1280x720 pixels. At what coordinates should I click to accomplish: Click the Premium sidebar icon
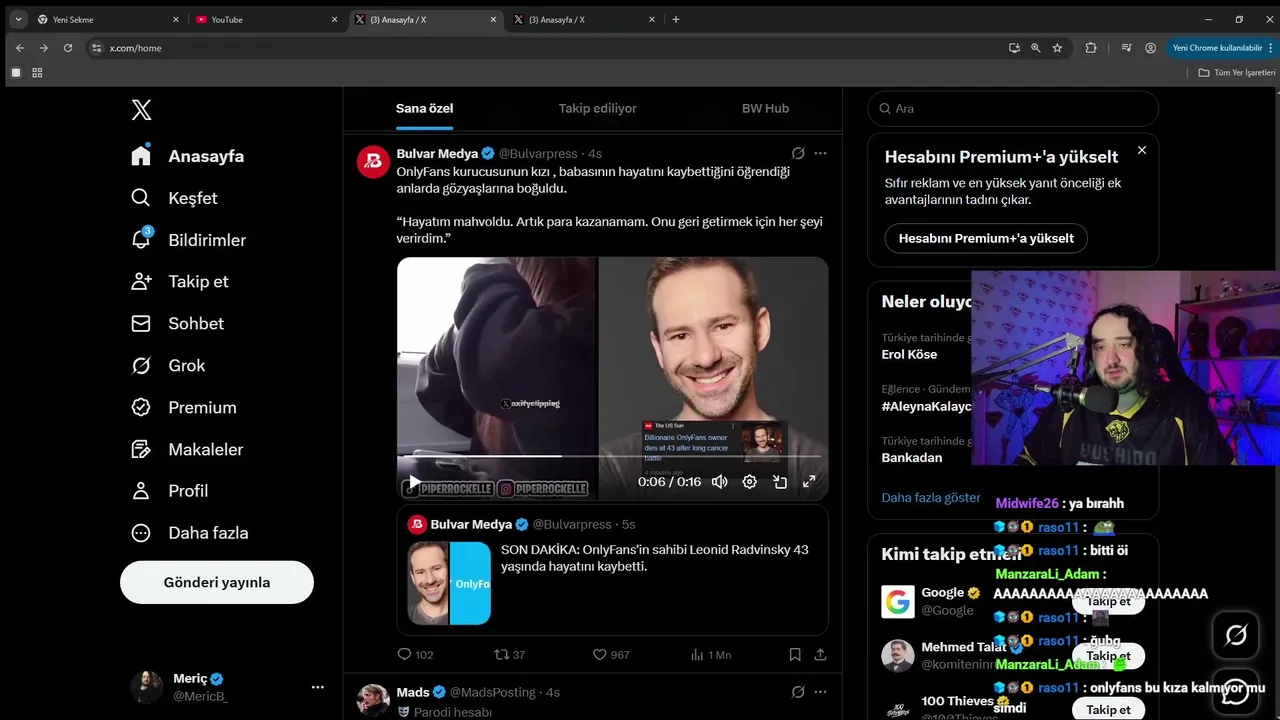click(141, 407)
